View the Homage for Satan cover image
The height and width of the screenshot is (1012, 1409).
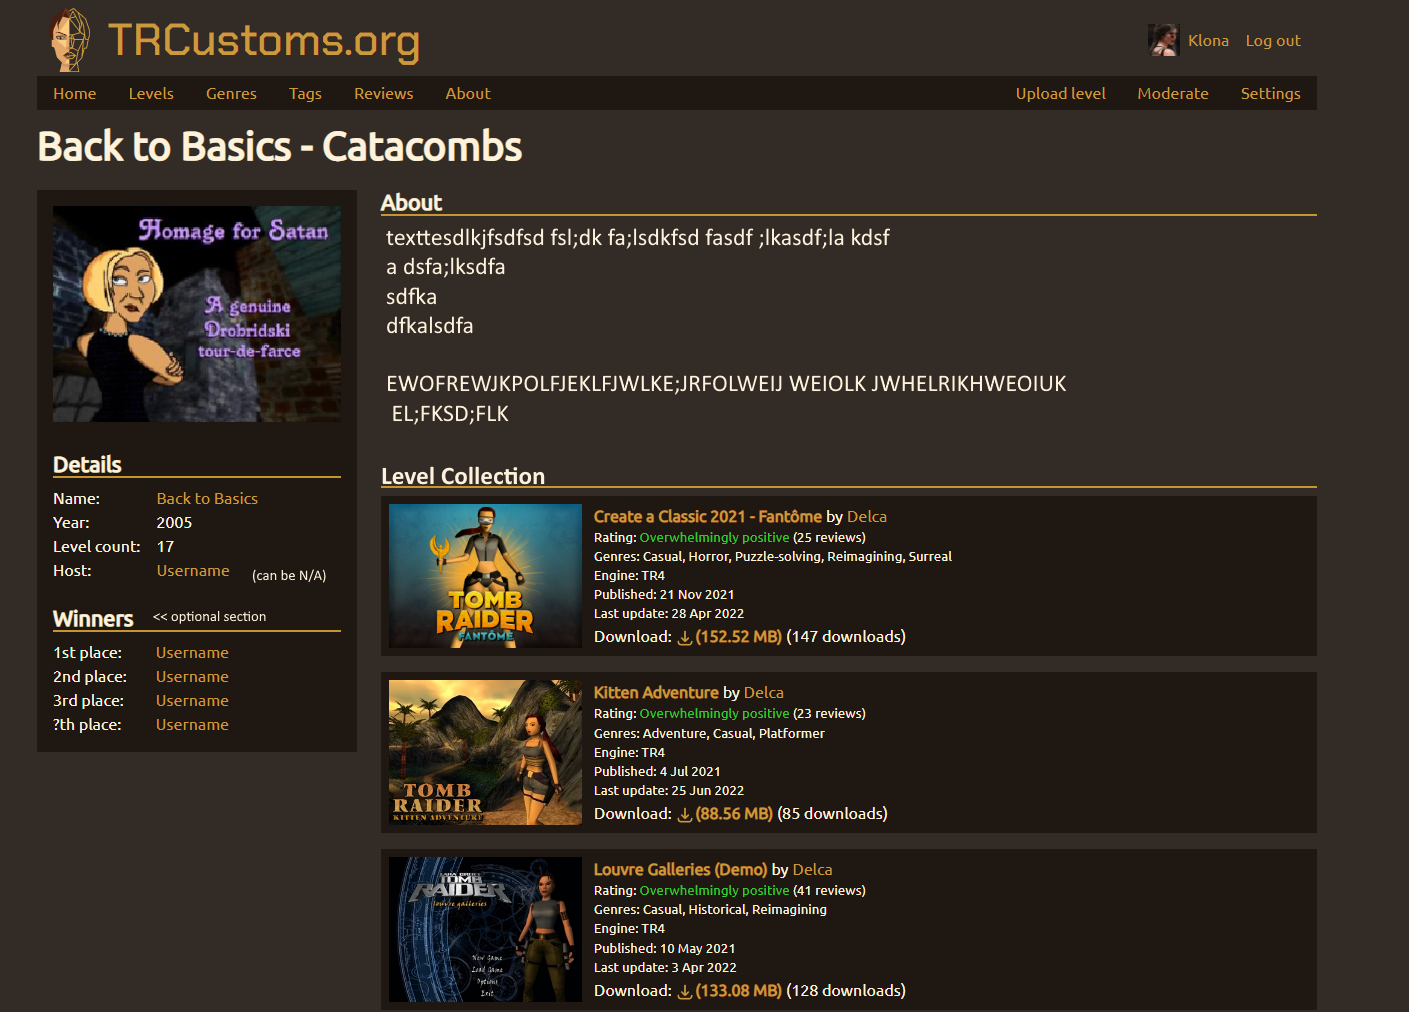196,313
